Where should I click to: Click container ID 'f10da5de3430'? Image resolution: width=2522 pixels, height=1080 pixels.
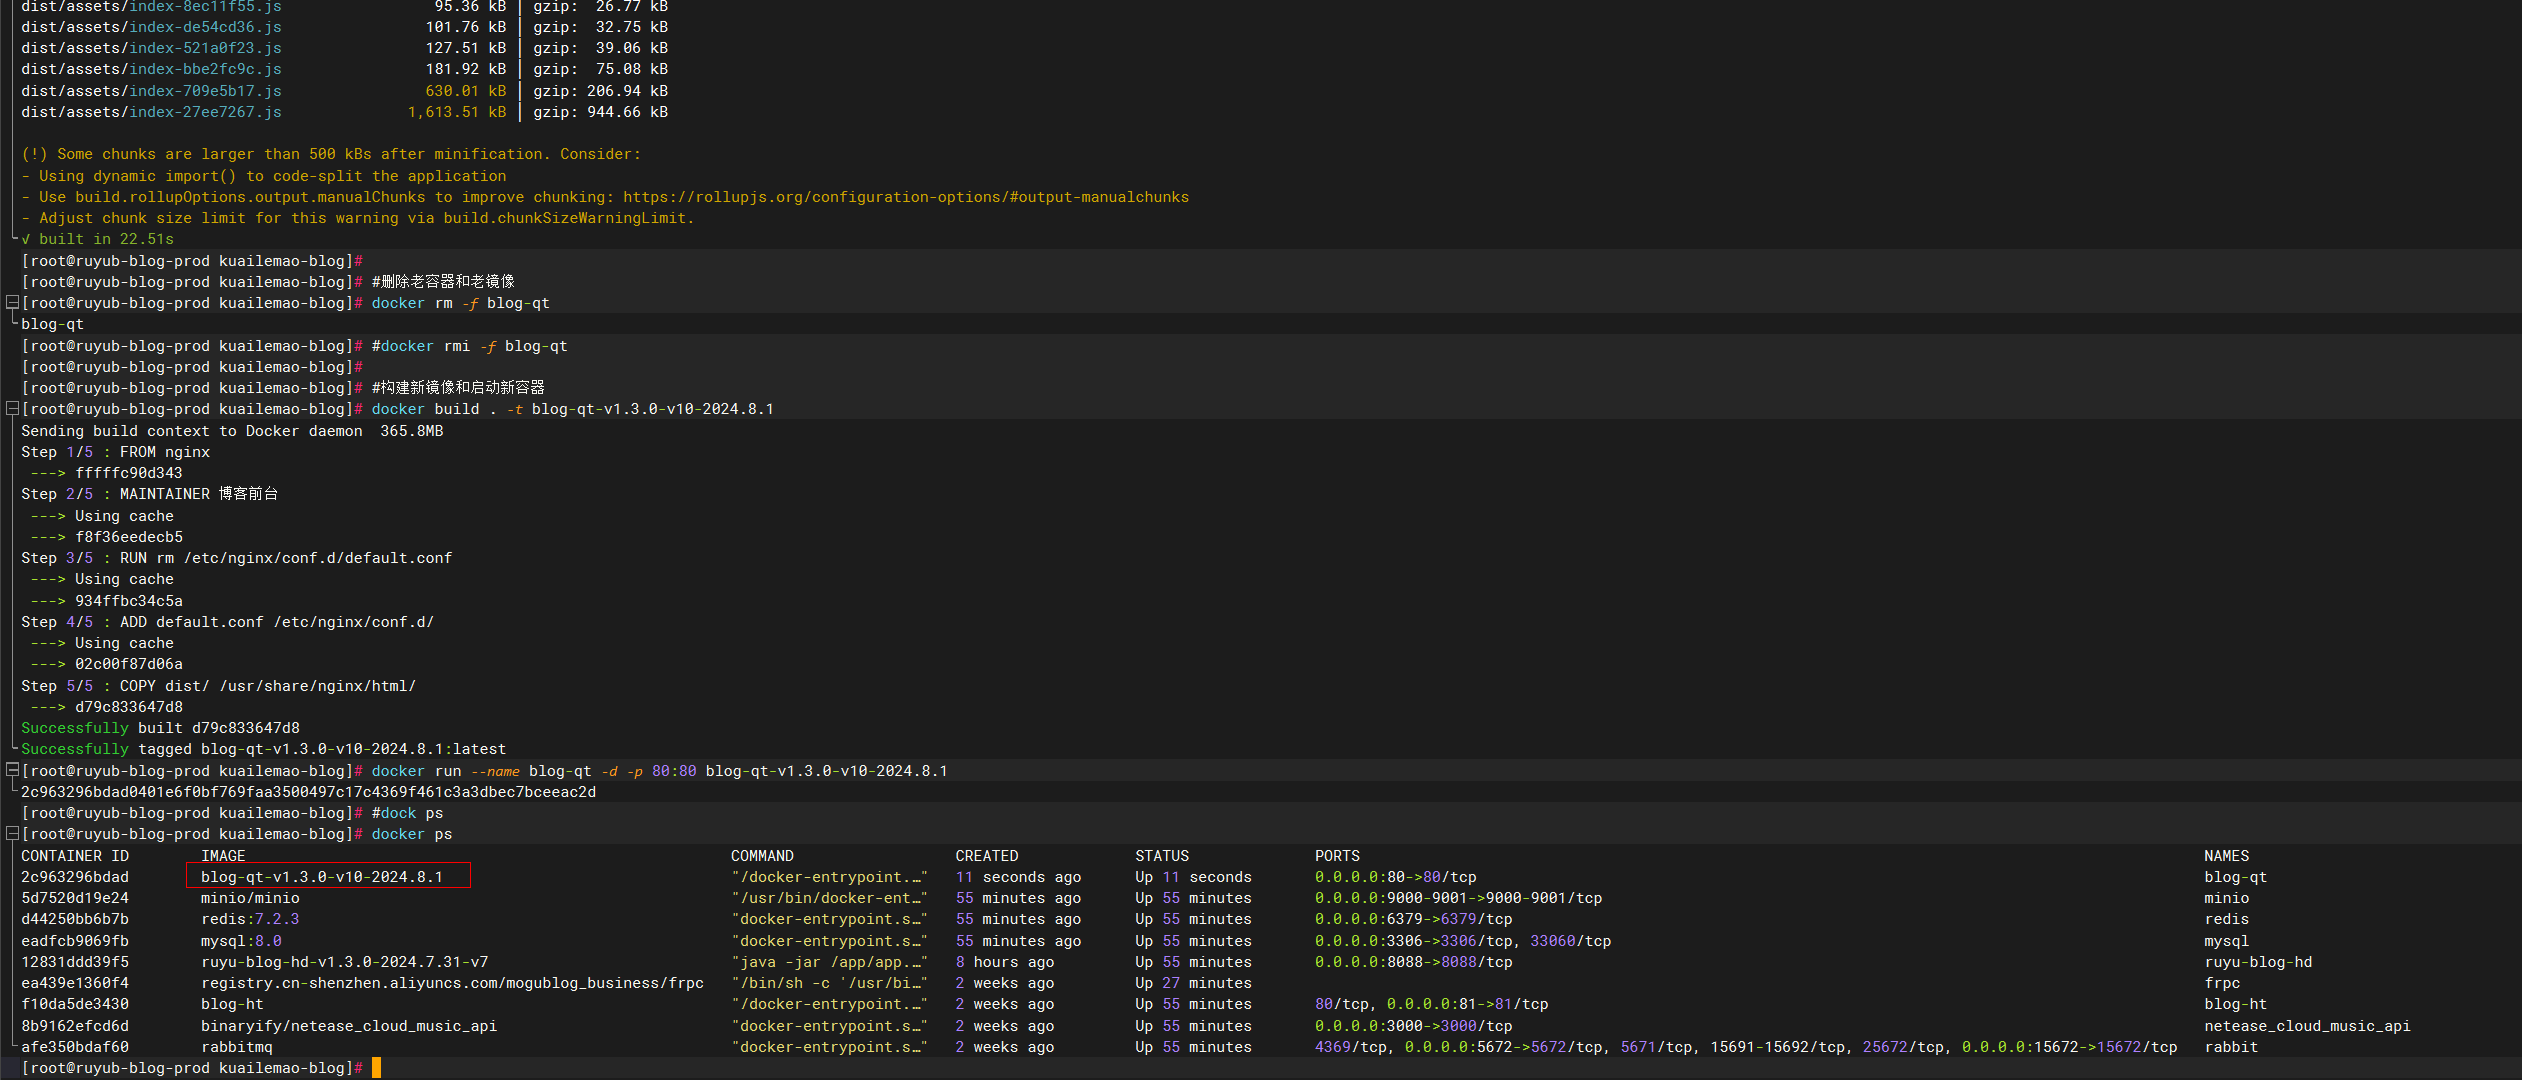coord(75,1004)
